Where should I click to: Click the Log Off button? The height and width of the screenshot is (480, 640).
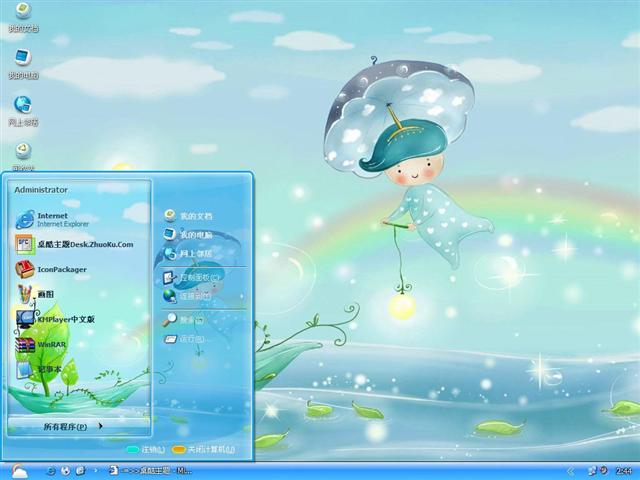pos(146,449)
